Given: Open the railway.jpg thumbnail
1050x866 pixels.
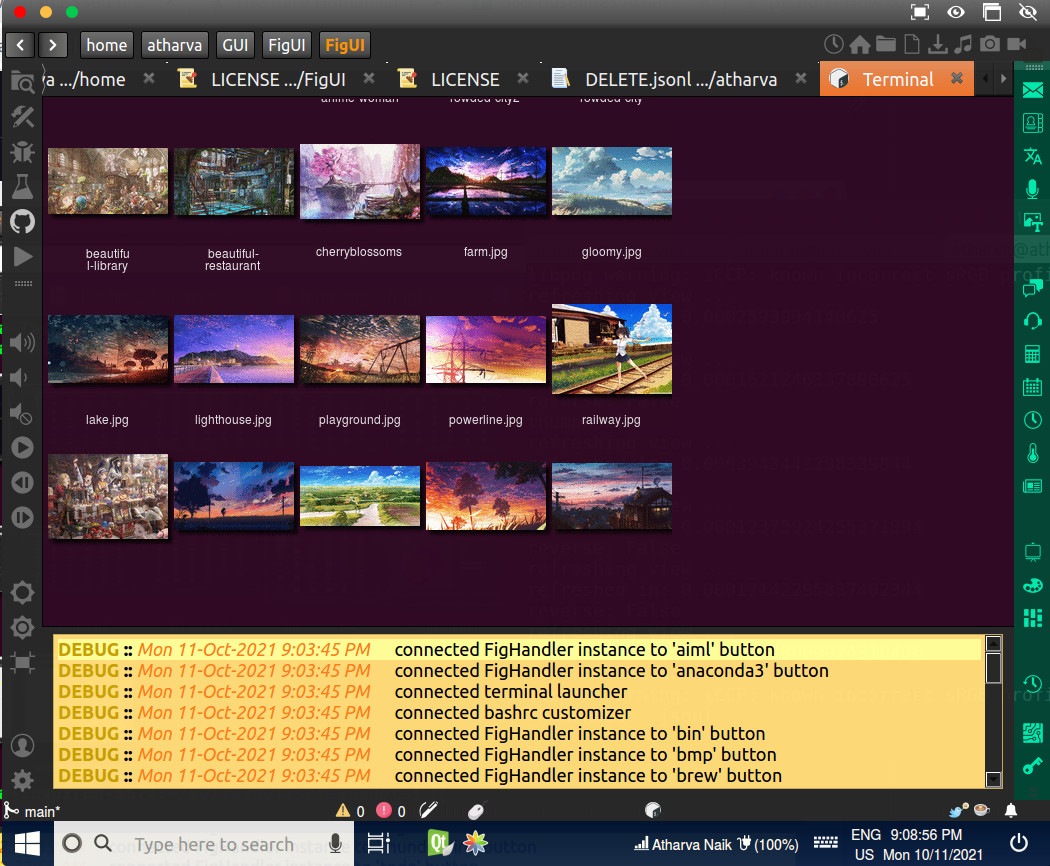Looking at the screenshot, I should tap(611, 349).
